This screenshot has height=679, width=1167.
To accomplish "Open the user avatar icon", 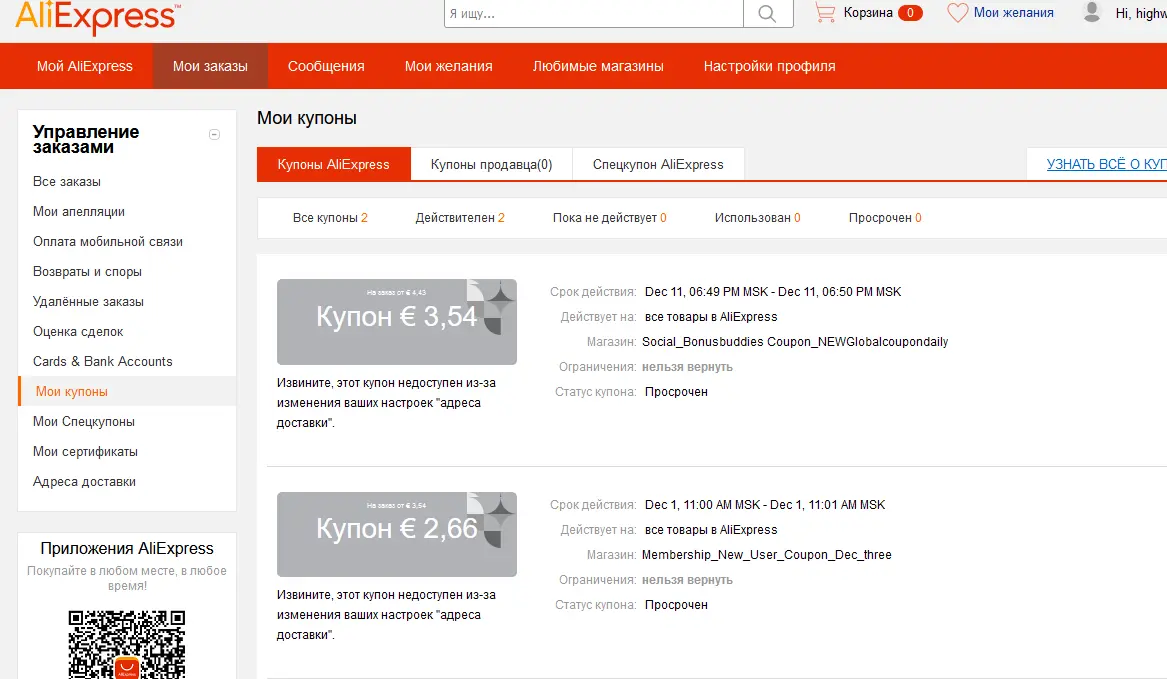I will point(1092,12).
